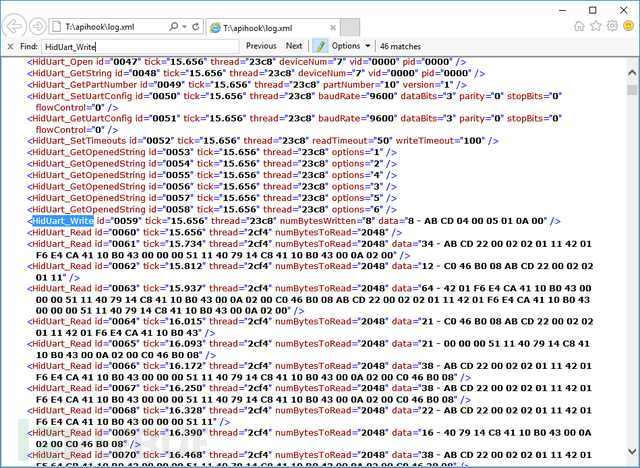The height and width of the screenshot is (468, 640).
Task: Click the HidUart_SetUartConfig tag
Action: (x=82, y=96)
